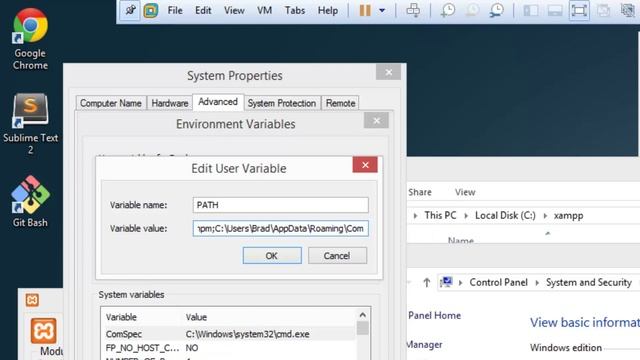The width and height of the screenshot is (640, 360).
Task: Open Sublime Text 2 desktop shortcut
Action: (30, 124)
